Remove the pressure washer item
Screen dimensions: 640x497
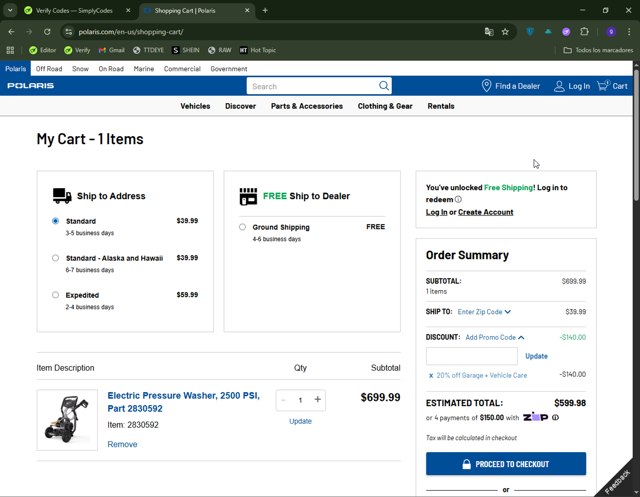122,444
